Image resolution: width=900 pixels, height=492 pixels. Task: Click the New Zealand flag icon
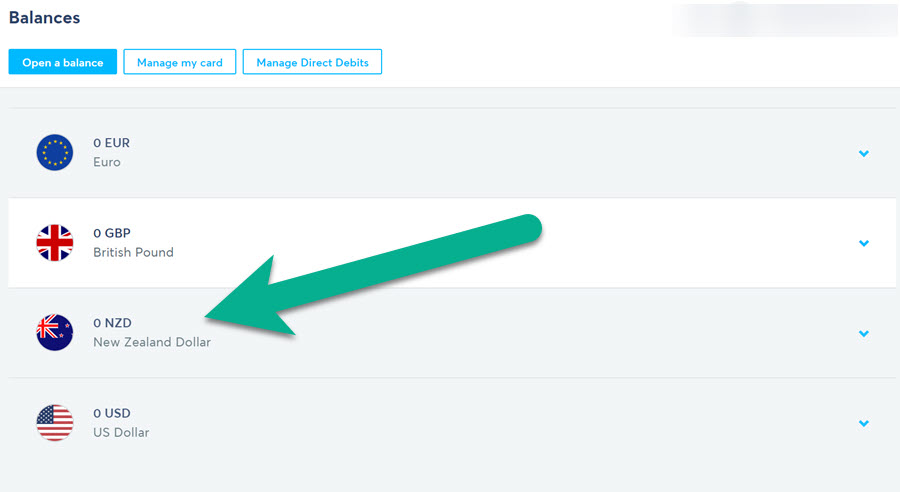click(55, 333)
